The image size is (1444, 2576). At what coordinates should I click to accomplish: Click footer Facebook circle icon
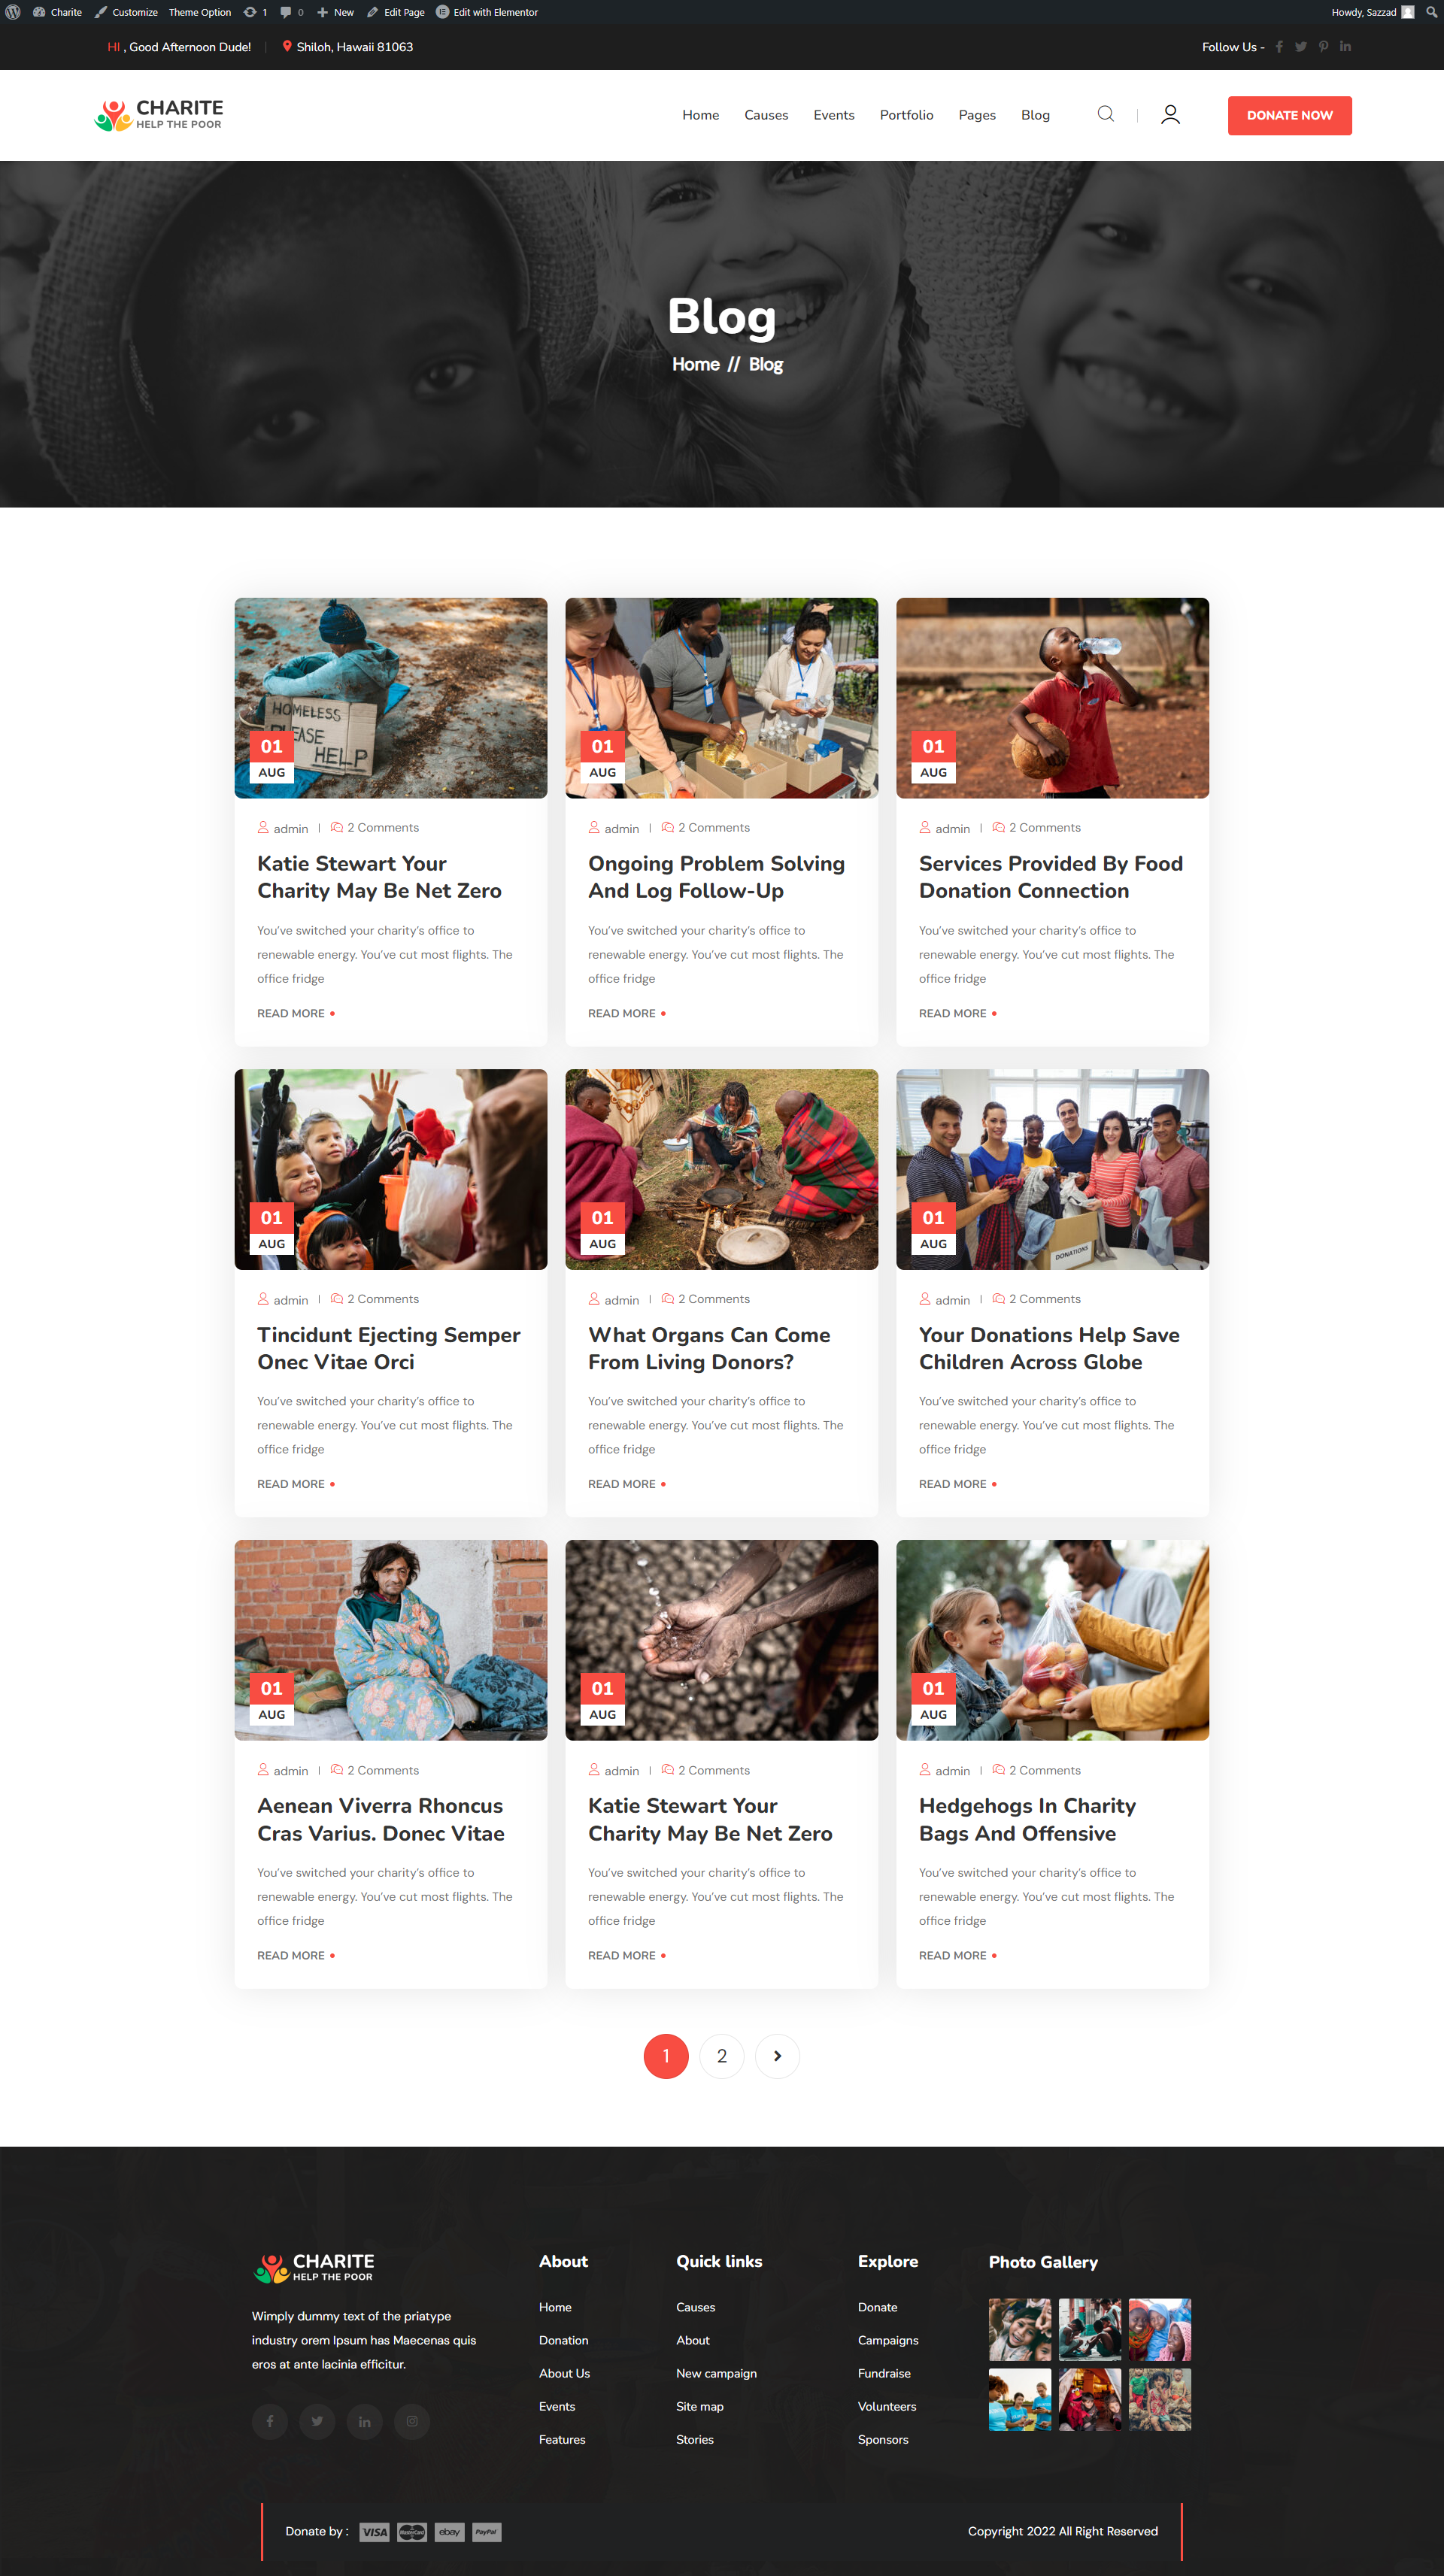tap(270, 2421)
